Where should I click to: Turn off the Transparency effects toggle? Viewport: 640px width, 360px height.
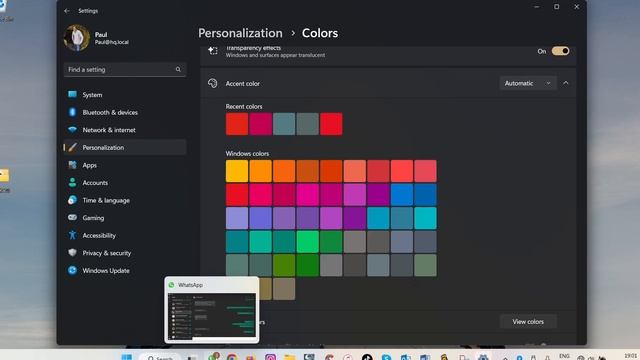pyautogui.click(x=560, y=51)
